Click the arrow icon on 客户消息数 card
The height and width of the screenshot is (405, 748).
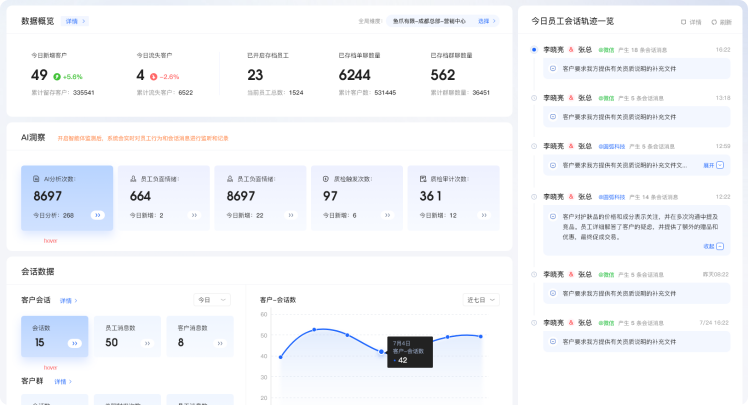(218, 343)
